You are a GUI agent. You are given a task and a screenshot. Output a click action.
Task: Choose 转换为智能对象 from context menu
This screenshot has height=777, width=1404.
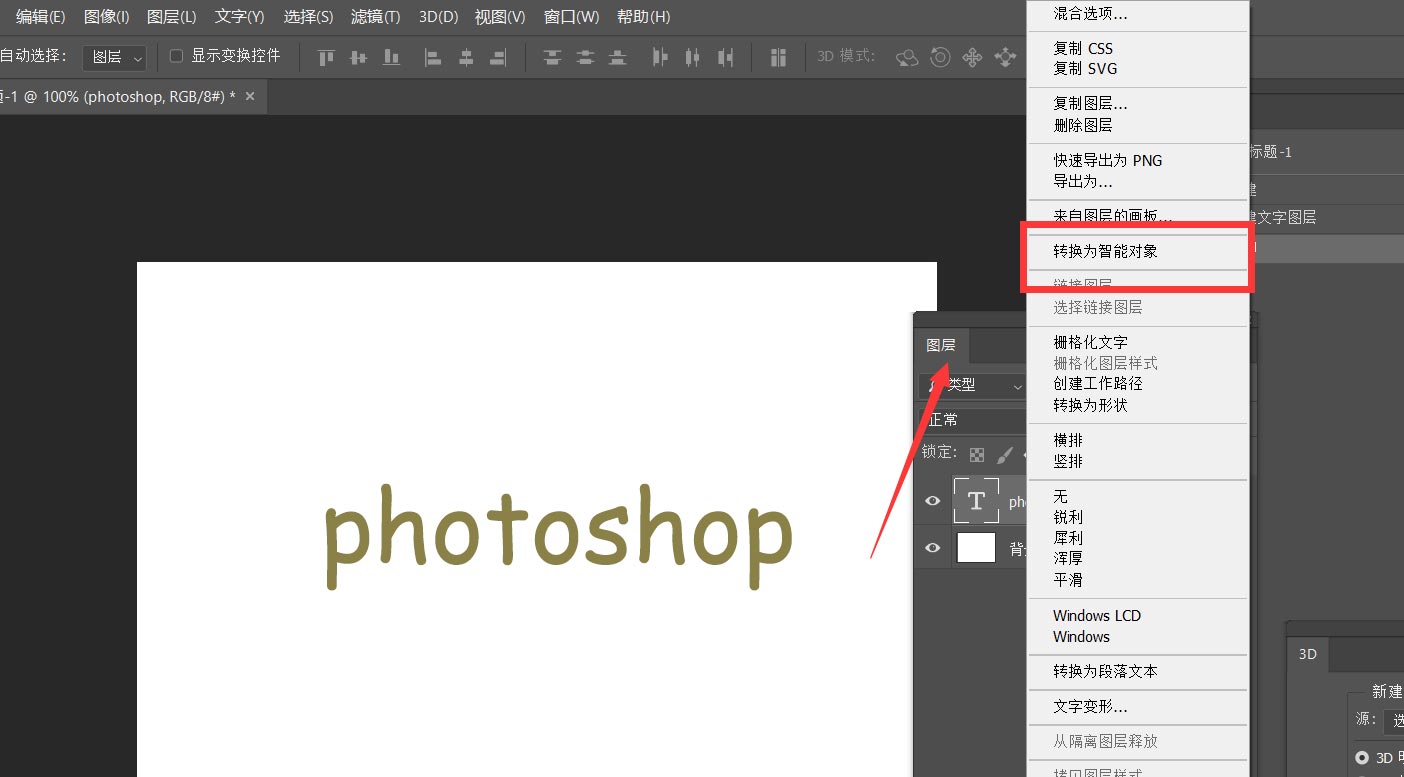pyautogui.click(x=1138, y=252)
